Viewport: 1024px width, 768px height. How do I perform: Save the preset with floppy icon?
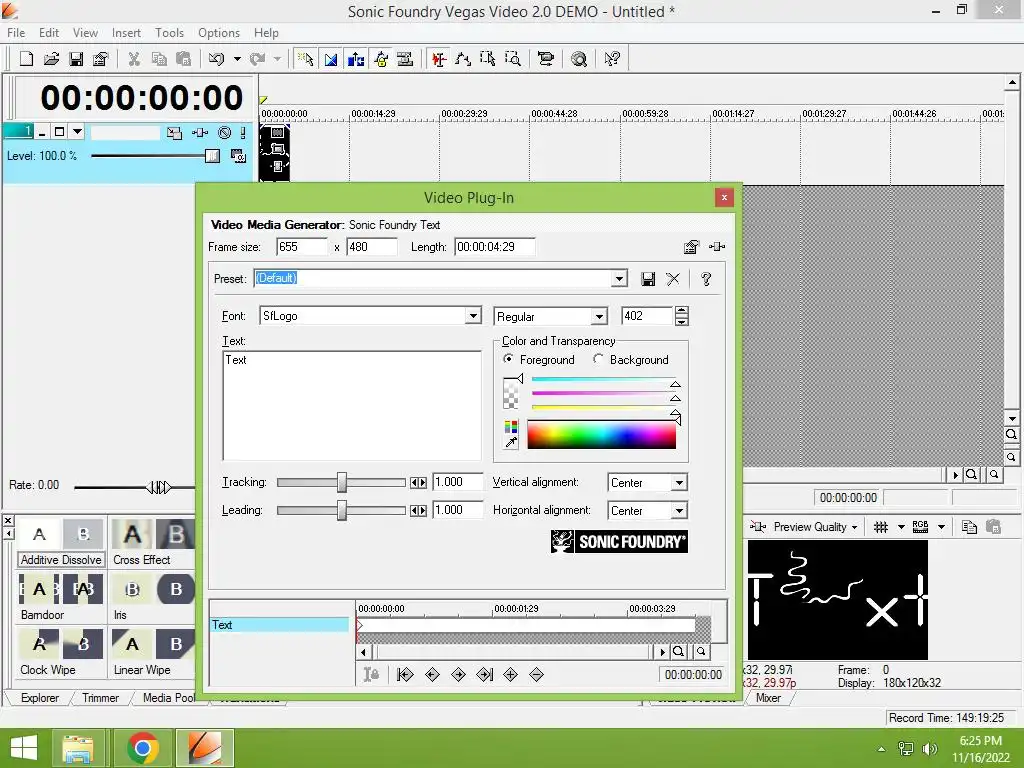(x=648, y=279)
